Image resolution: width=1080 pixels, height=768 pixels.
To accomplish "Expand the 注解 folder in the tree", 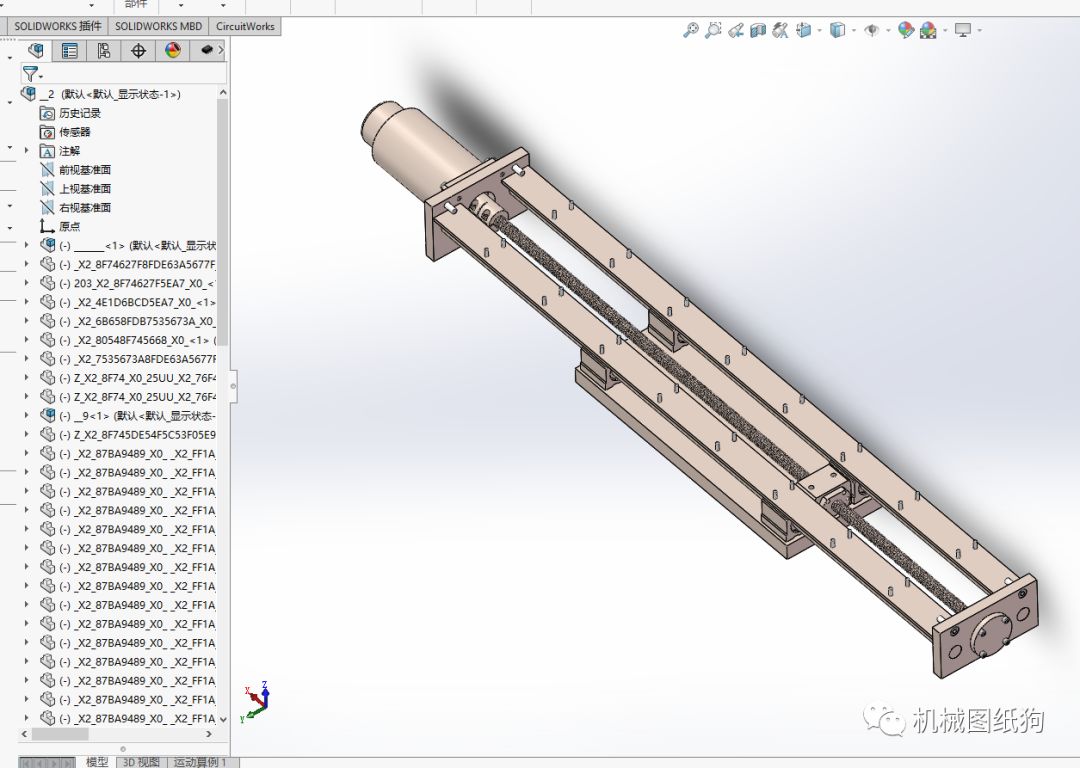I will tap(27, 151).
